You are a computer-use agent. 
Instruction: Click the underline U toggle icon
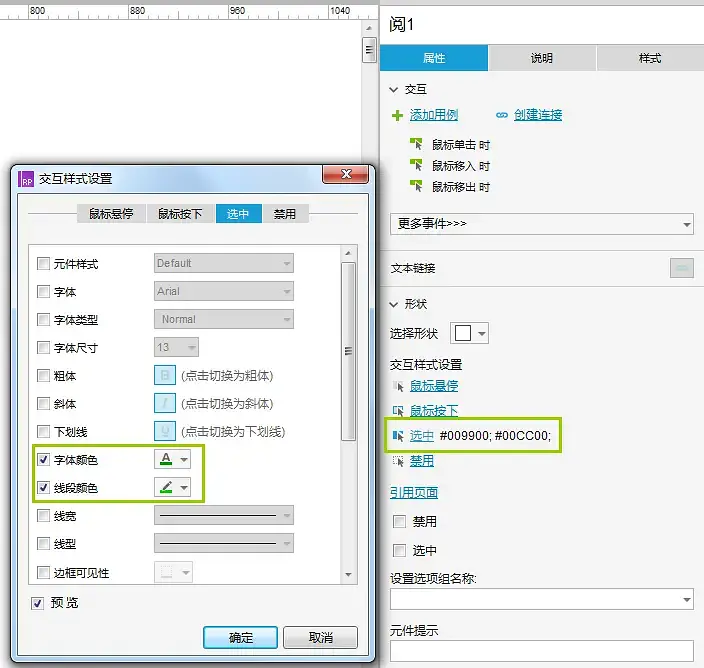(x=165, y=431)
